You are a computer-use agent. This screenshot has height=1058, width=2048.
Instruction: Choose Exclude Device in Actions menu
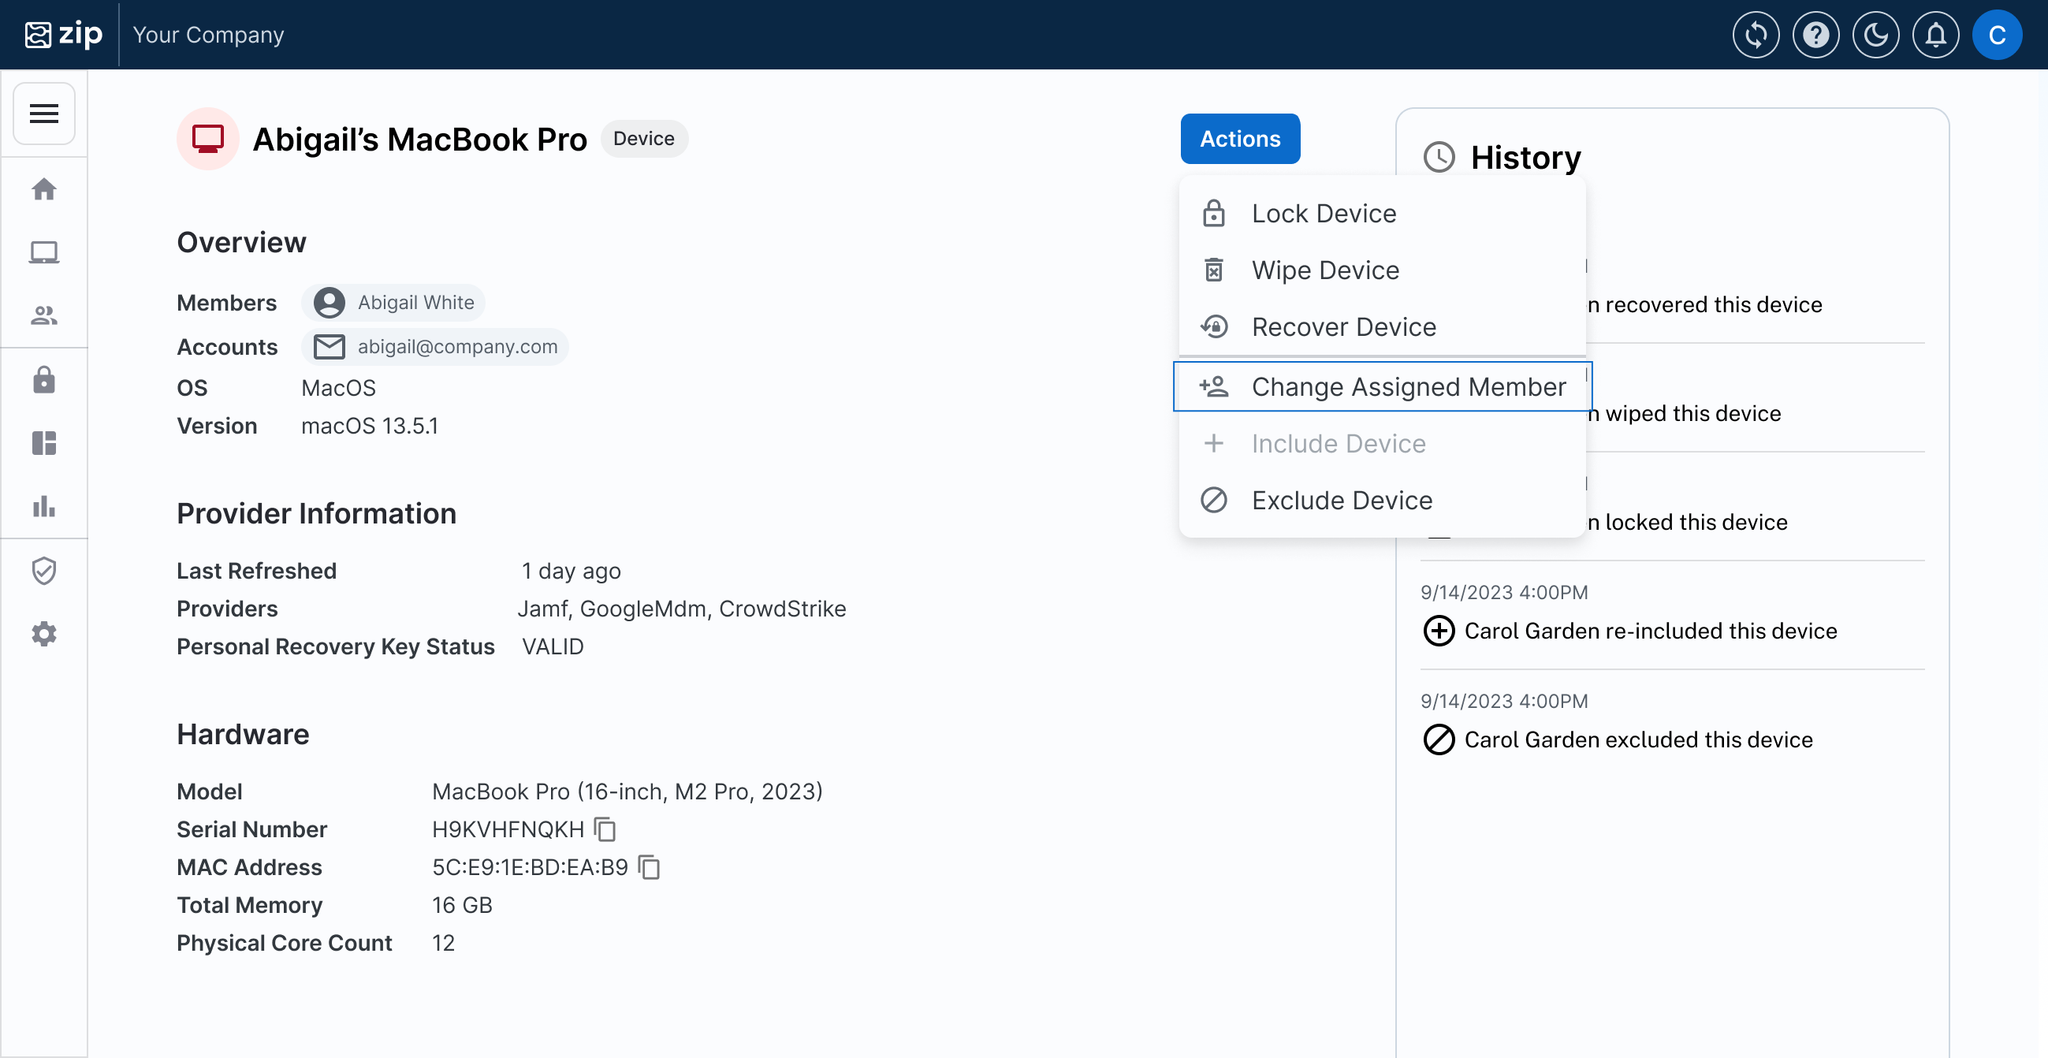click(1341, 501)
